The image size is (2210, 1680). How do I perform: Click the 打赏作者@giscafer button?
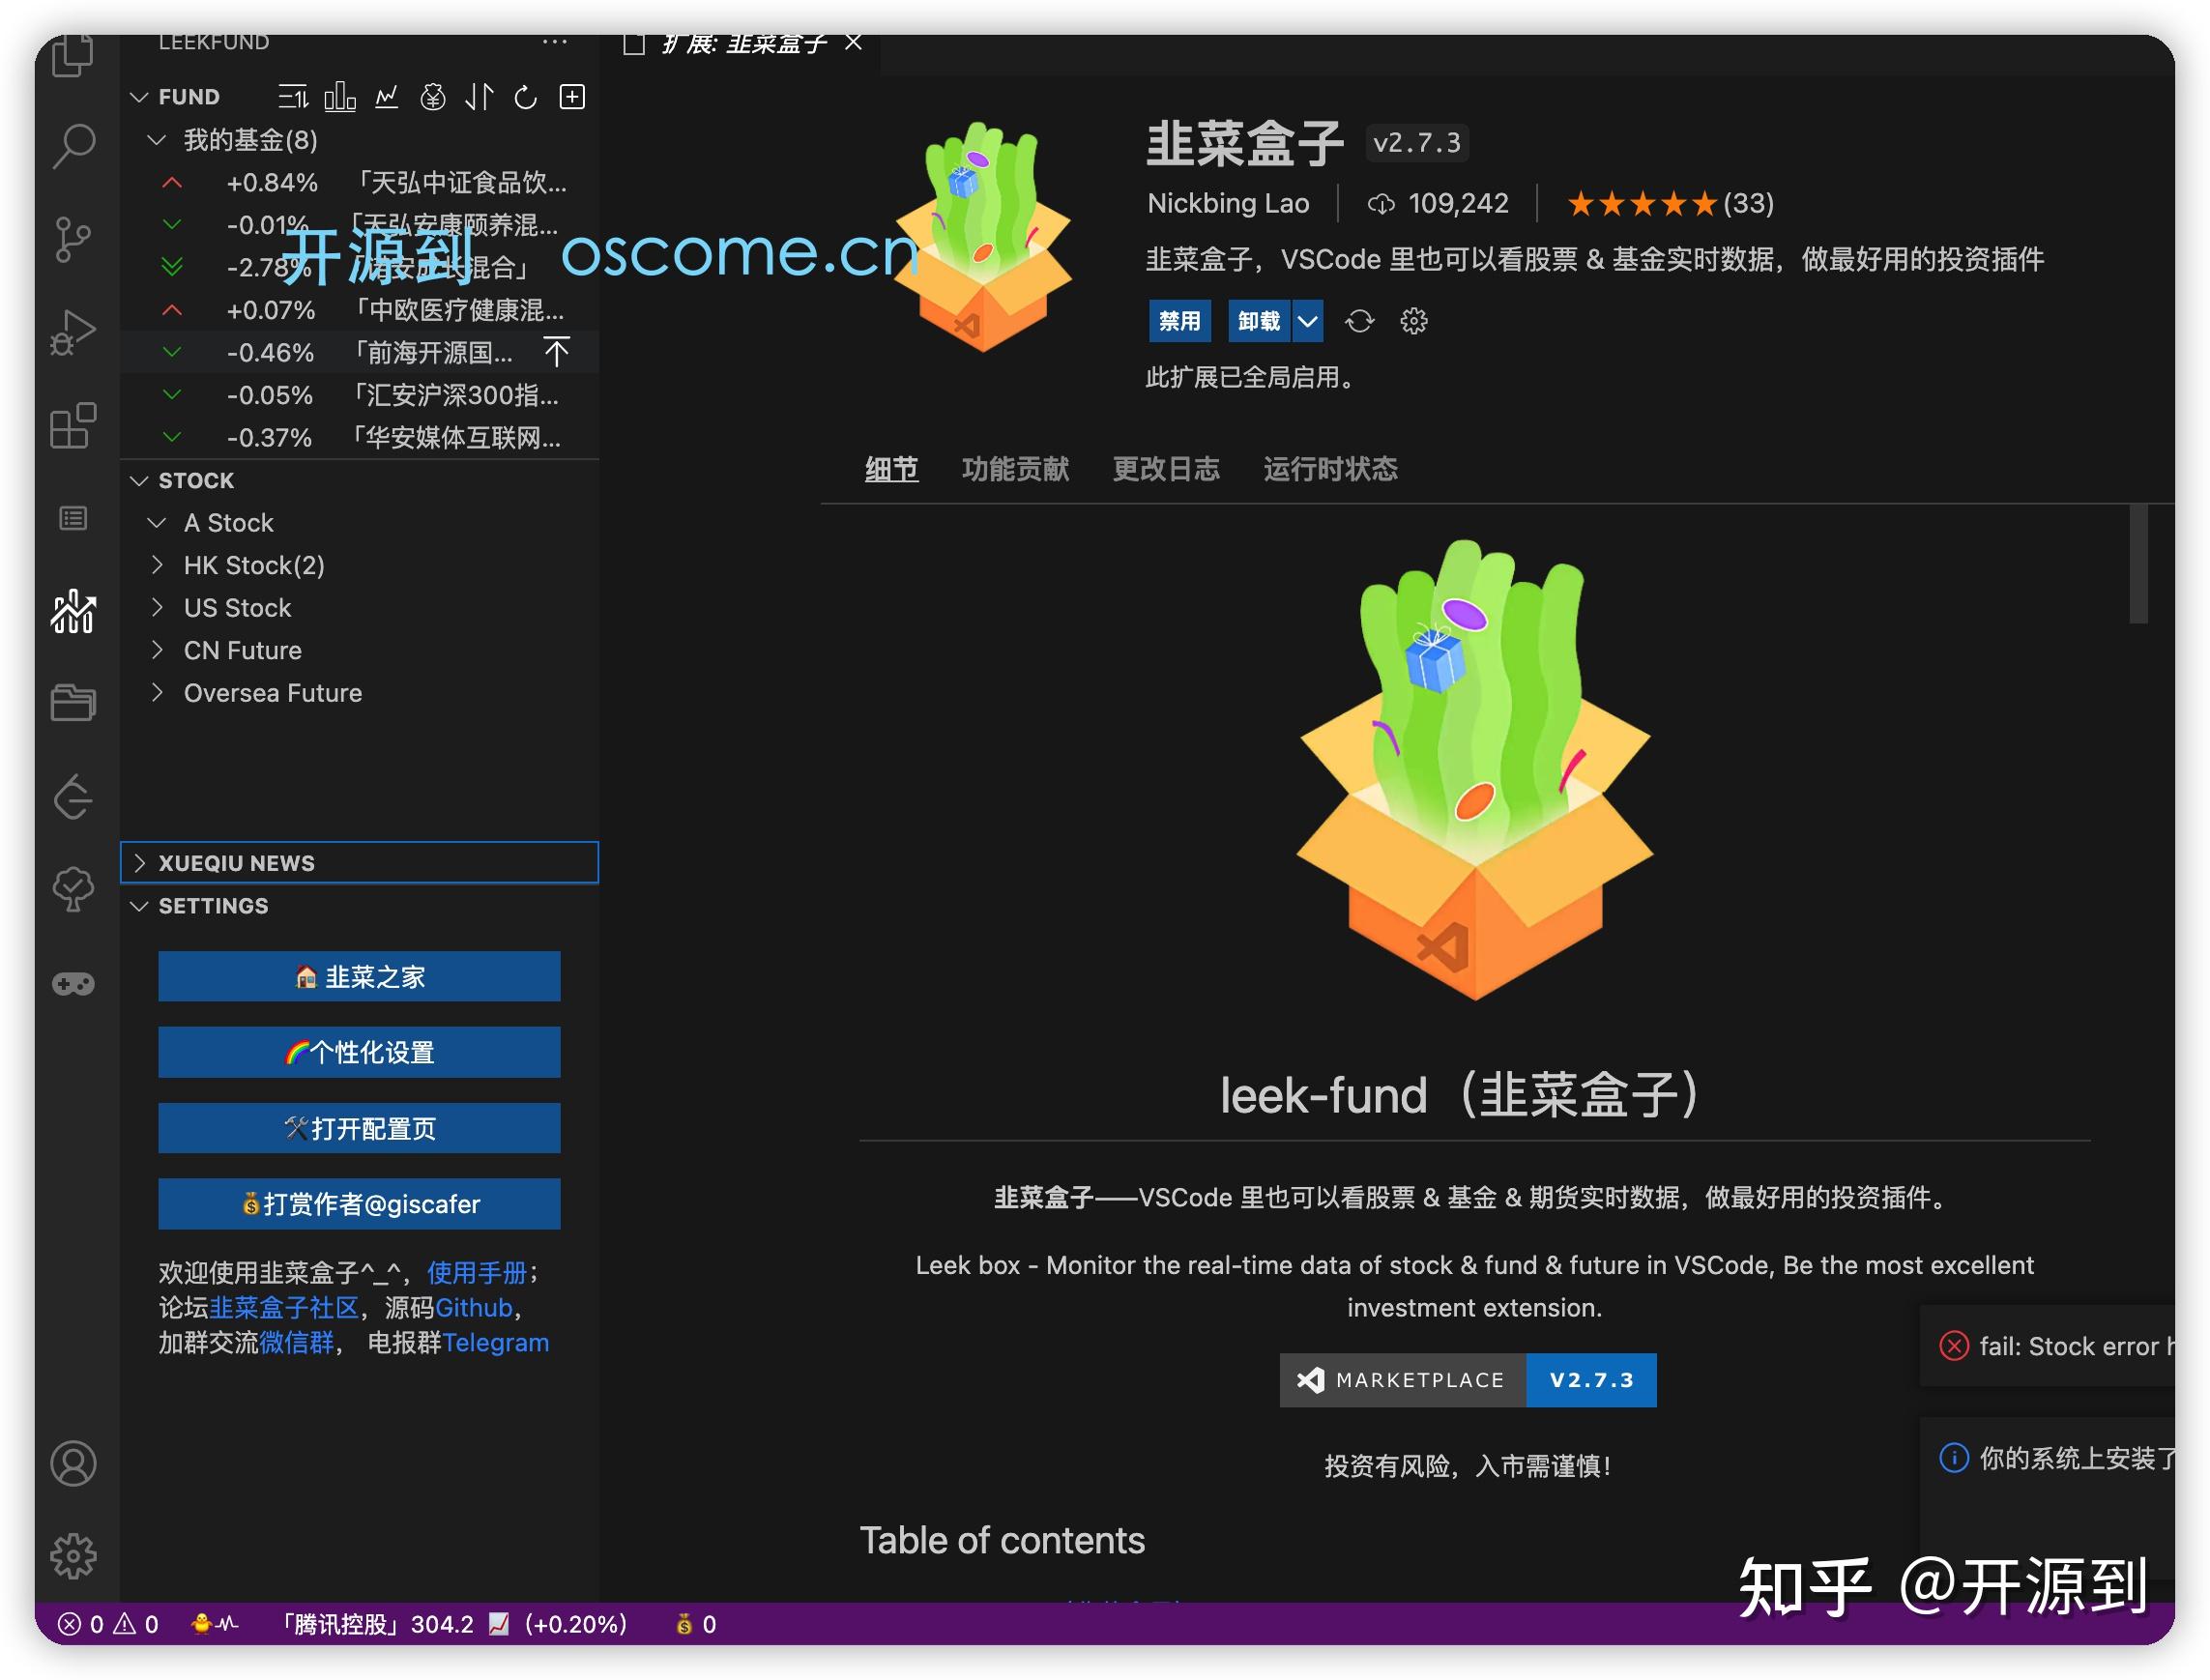[x=359, y=1204]
